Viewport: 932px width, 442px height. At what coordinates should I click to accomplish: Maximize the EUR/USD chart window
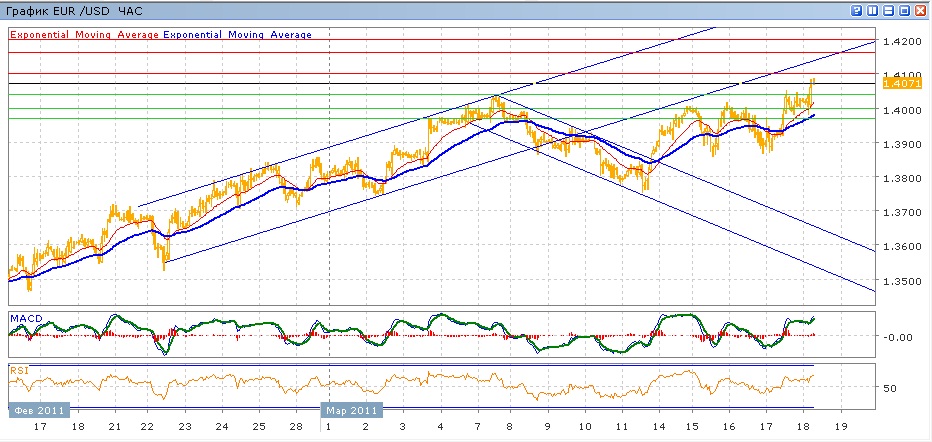[904, 10]
